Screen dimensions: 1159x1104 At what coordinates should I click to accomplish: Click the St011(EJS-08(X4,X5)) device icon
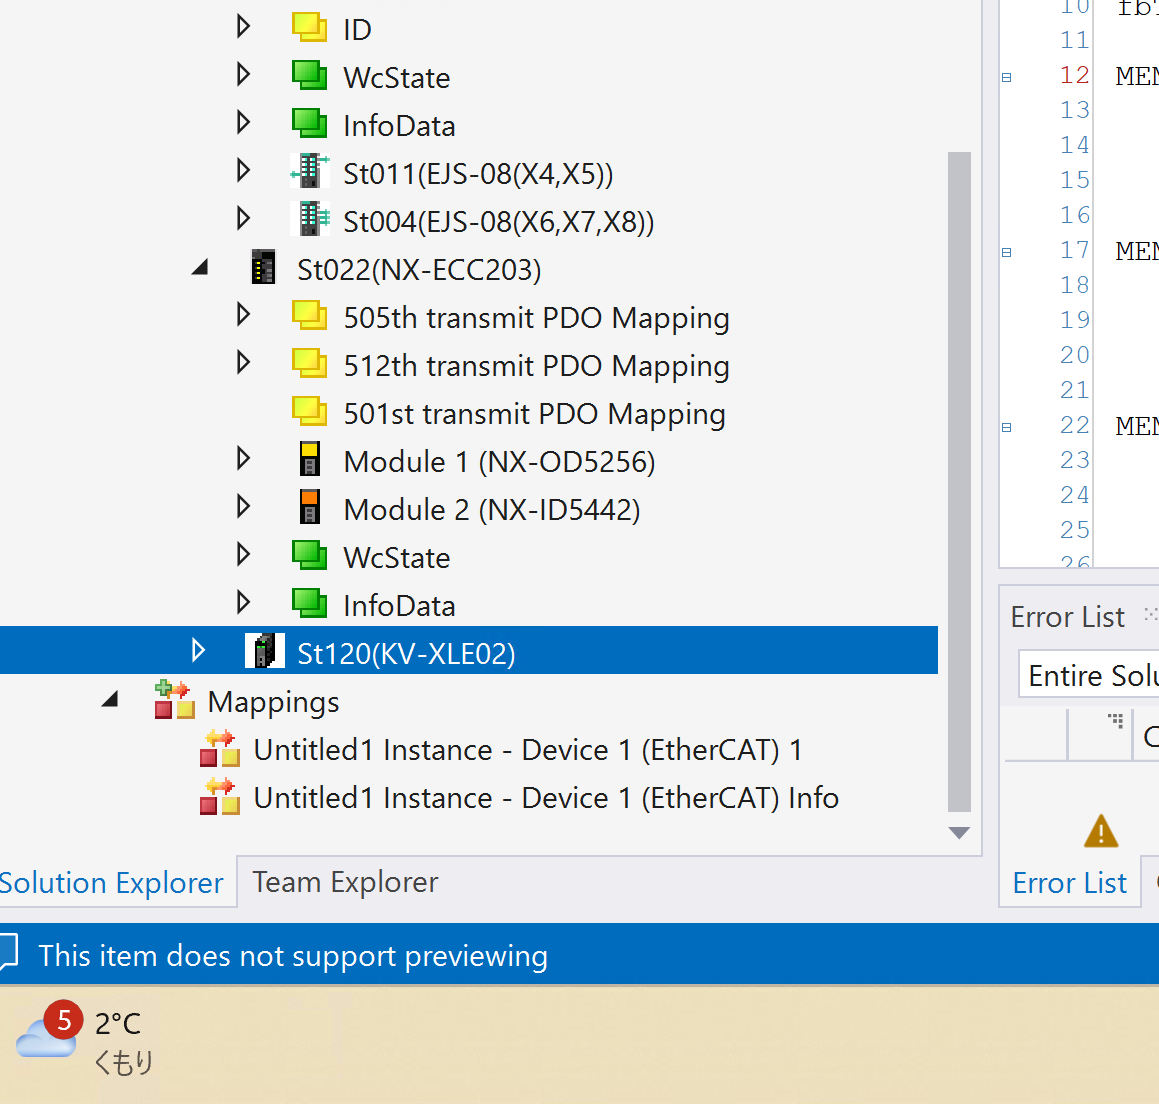[310, 172]
